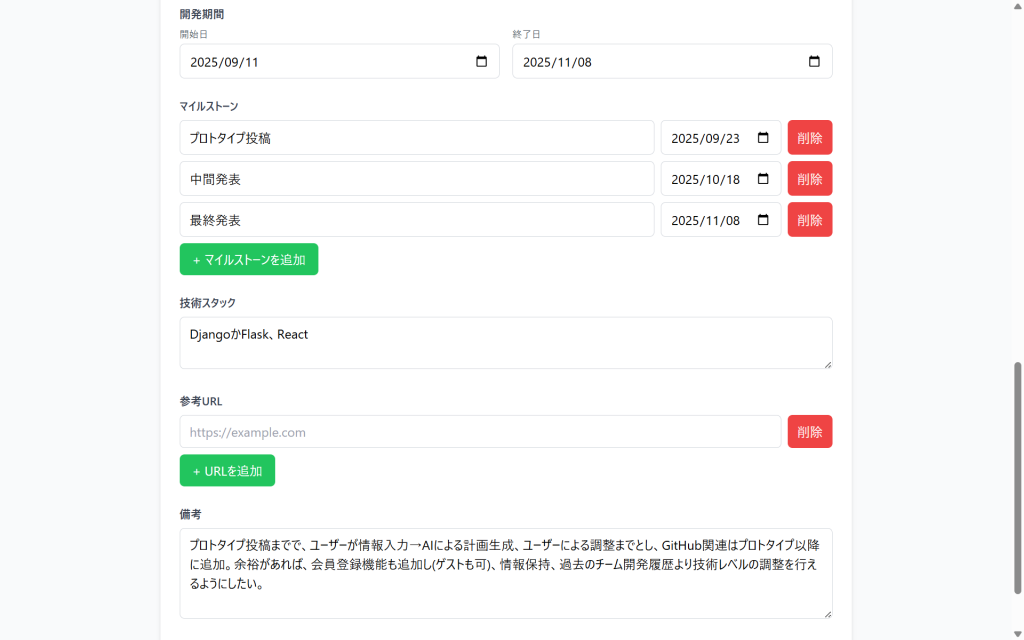Click into the 技術スタック text area
This screenshot has width=1024, height=640.
tap(505, 343)
